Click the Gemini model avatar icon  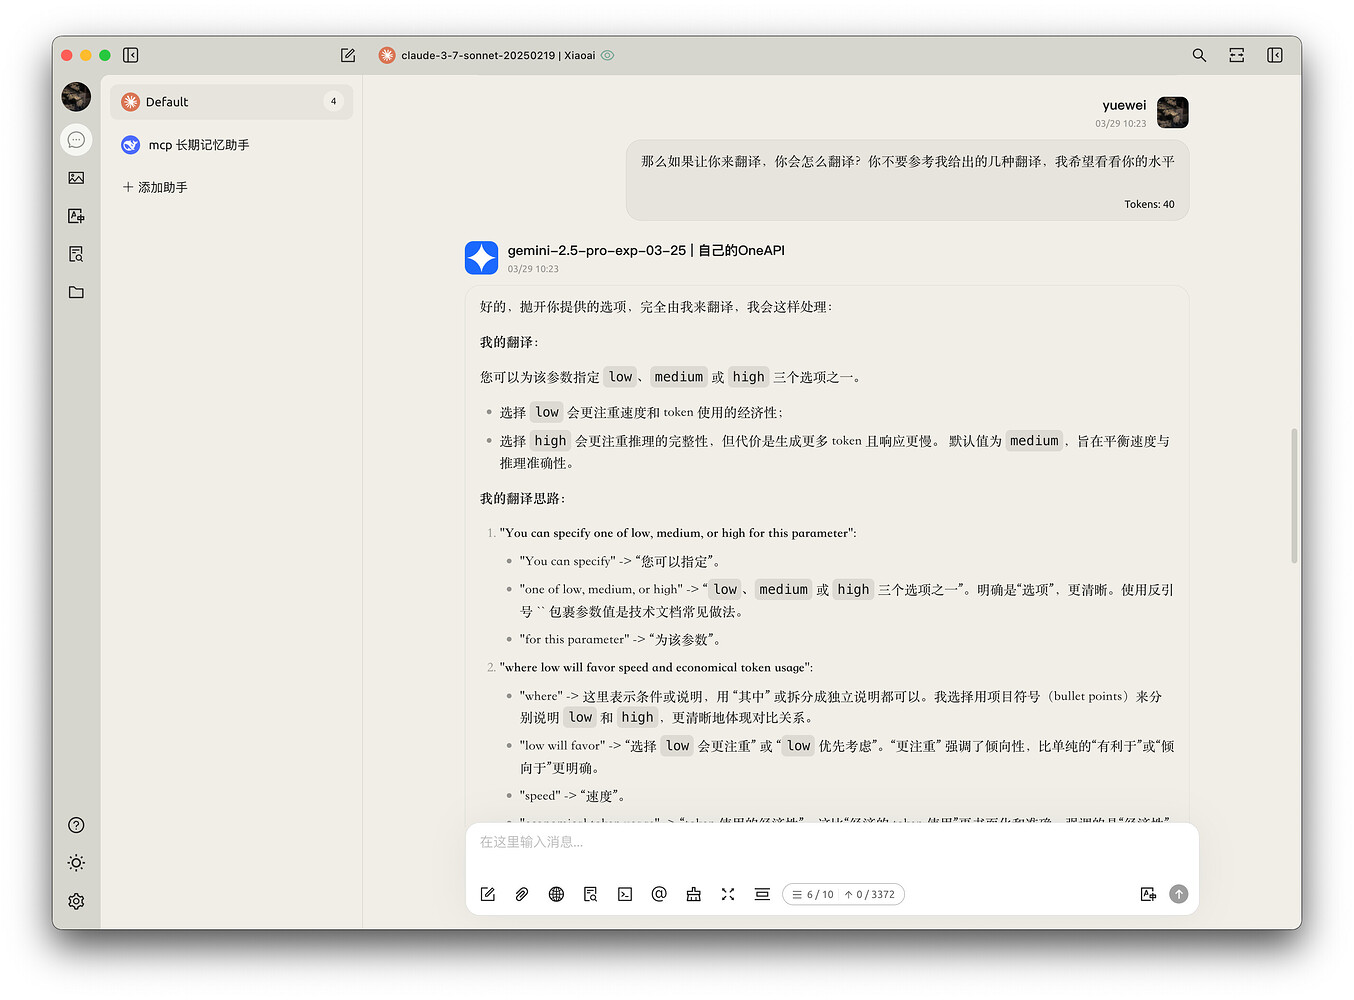tap(482, 258)
